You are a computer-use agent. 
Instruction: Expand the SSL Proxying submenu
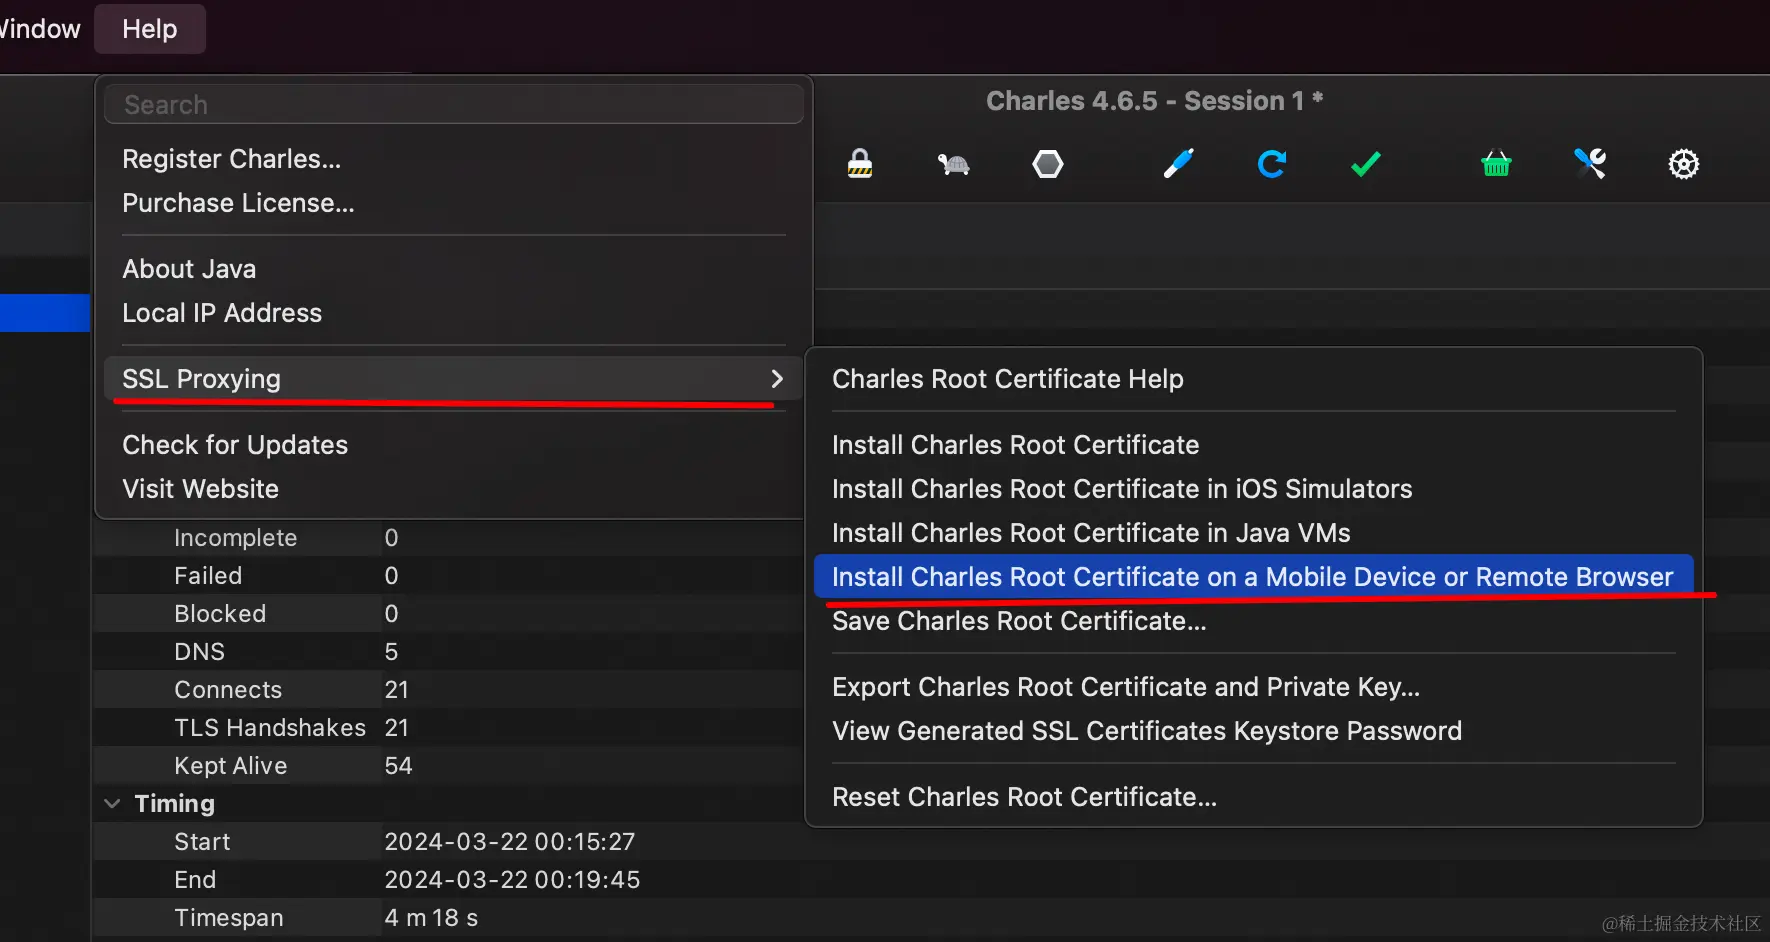coord(454,379)
